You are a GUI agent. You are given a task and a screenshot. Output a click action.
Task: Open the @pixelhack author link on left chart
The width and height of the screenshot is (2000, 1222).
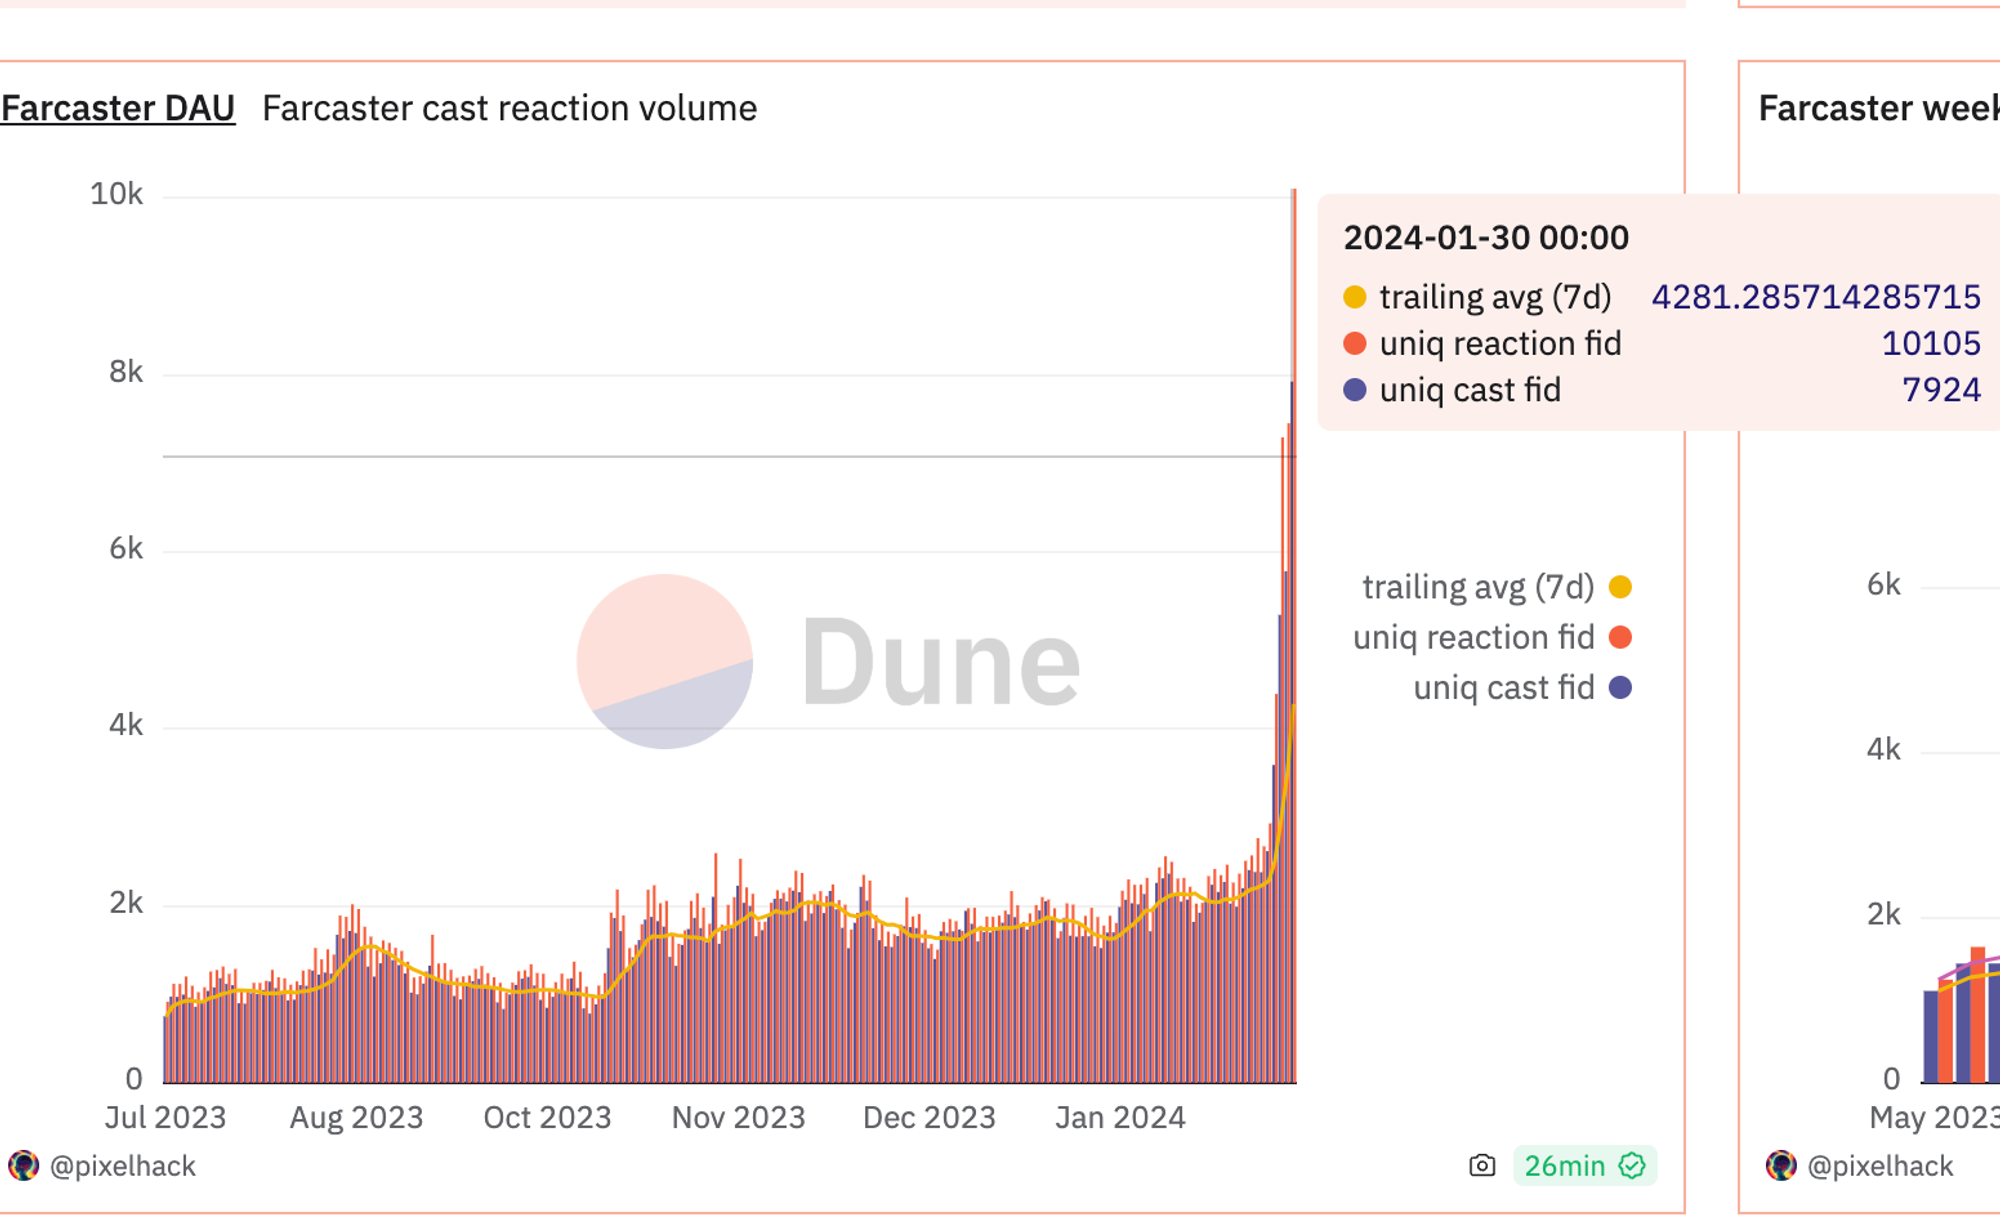coord(122,1166)
